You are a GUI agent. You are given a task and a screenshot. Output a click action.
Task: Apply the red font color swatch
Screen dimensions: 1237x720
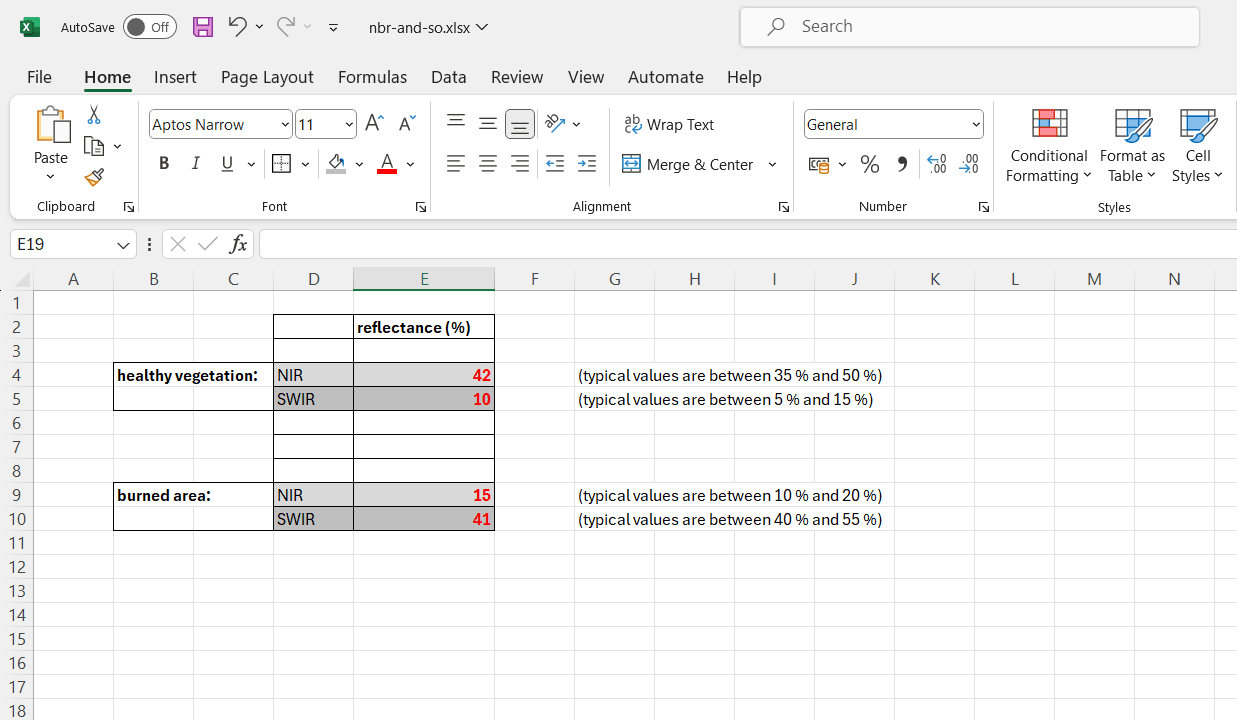pos(387,164)
